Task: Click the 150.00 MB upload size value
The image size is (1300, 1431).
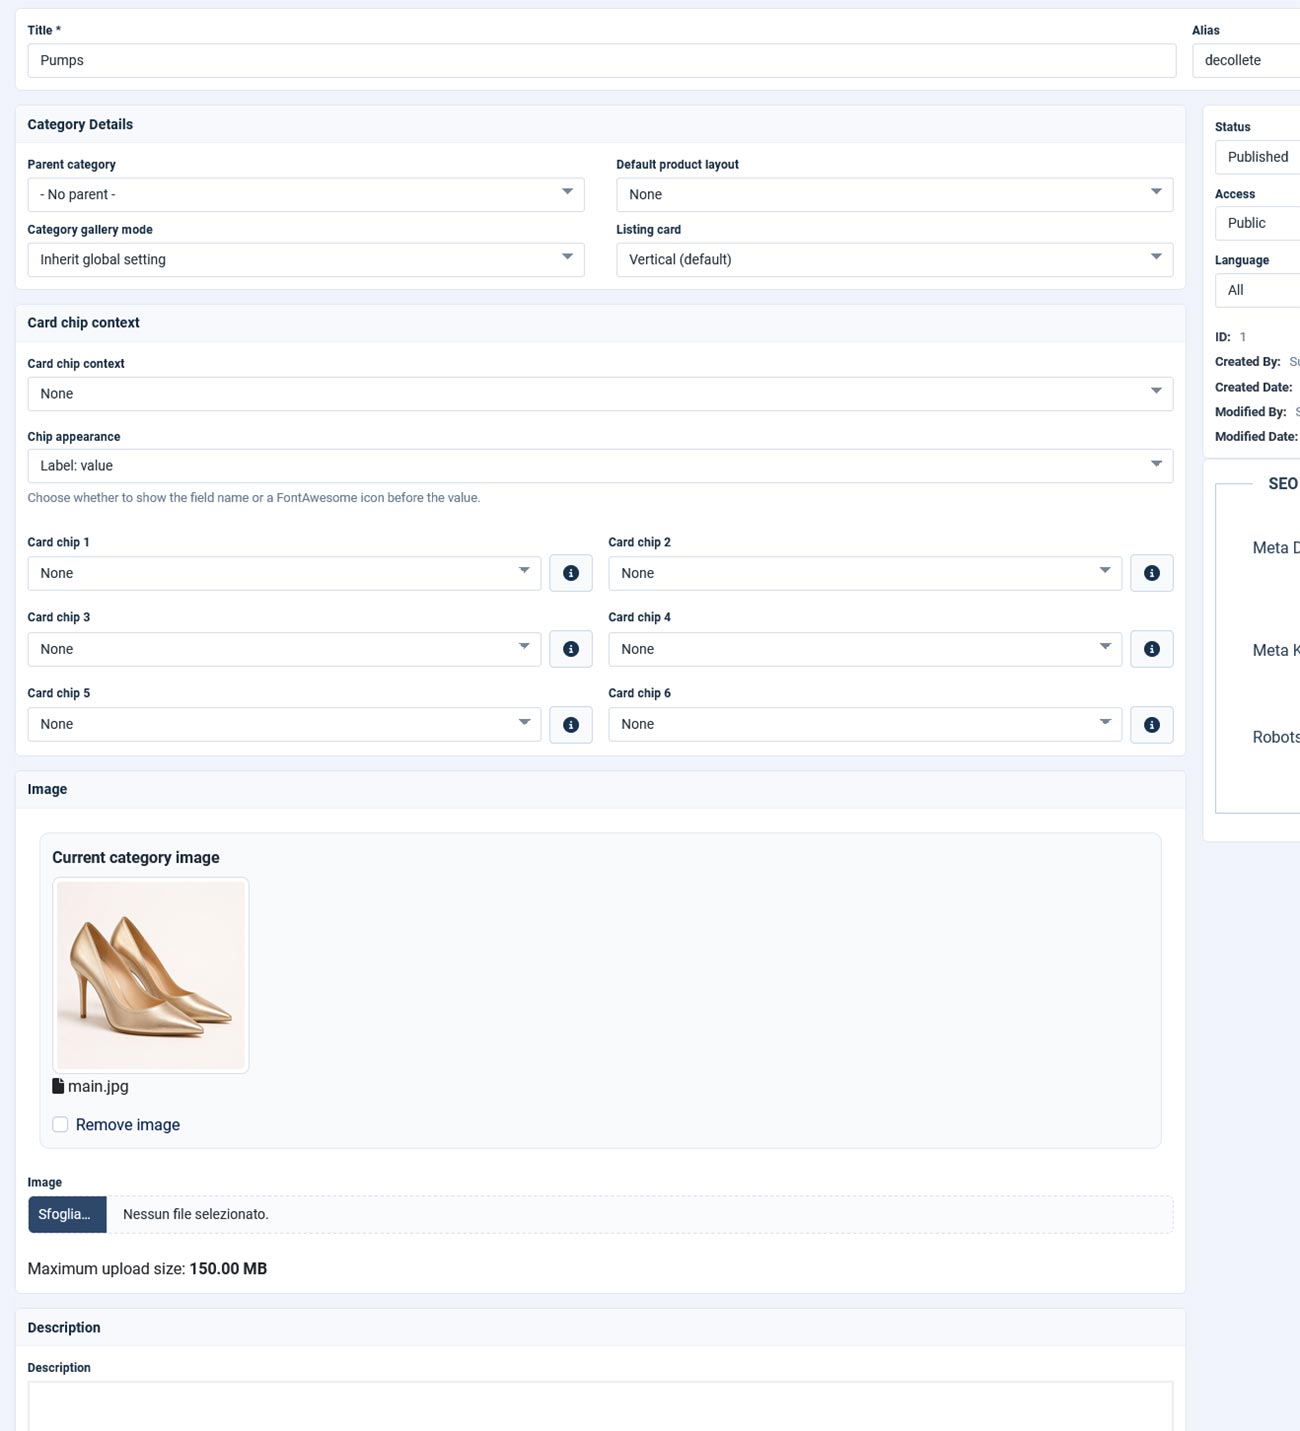Action: (x=228, y=1269)
